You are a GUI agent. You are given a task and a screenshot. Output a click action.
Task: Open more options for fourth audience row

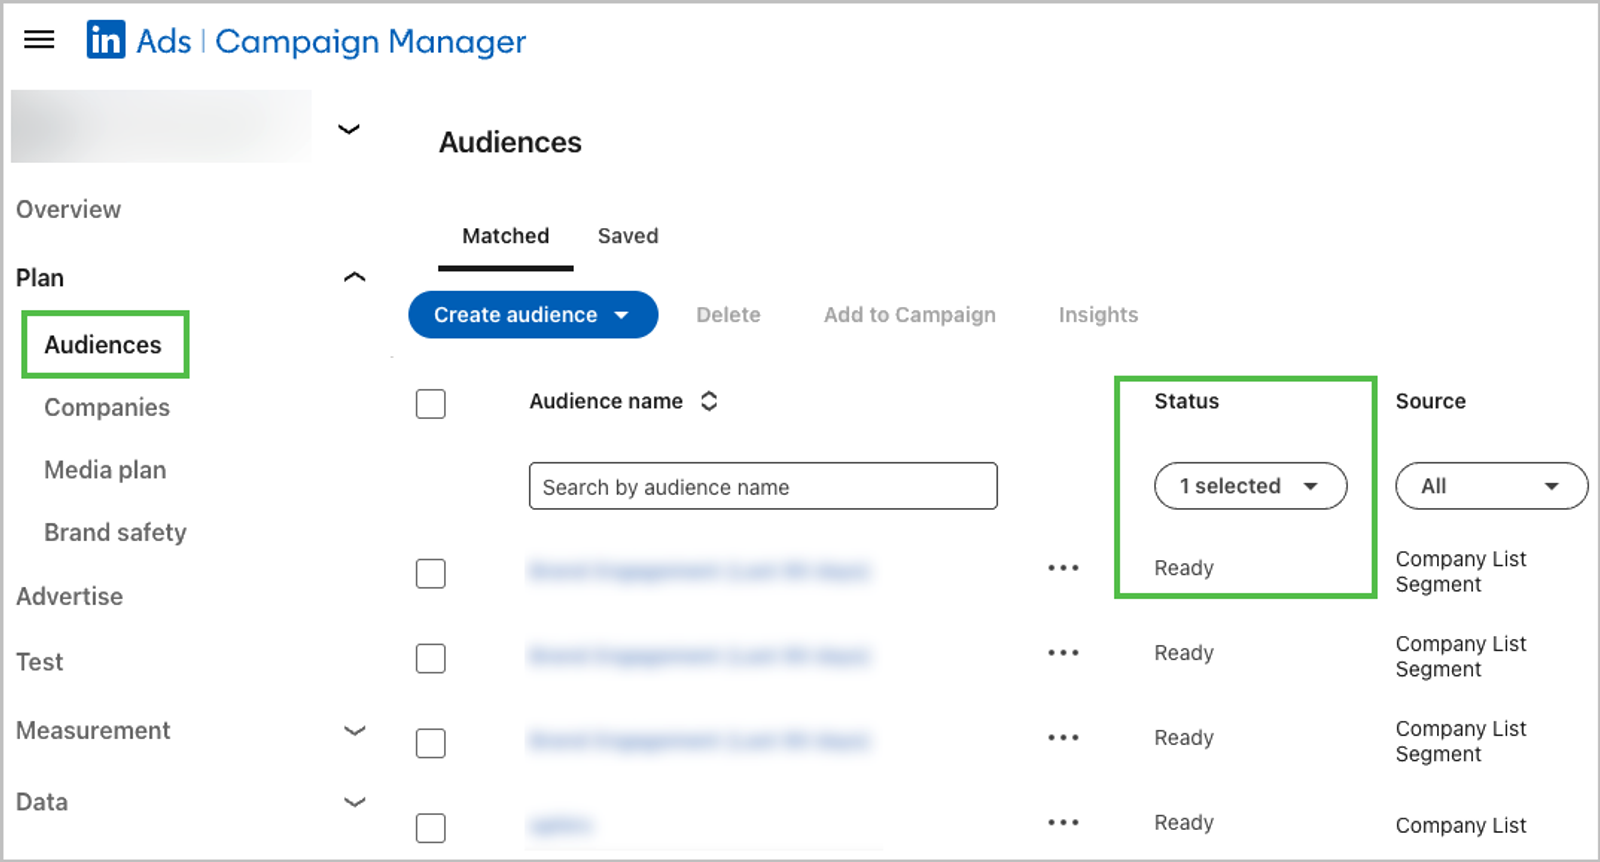pyautogui.click(x=1063, y=823)
